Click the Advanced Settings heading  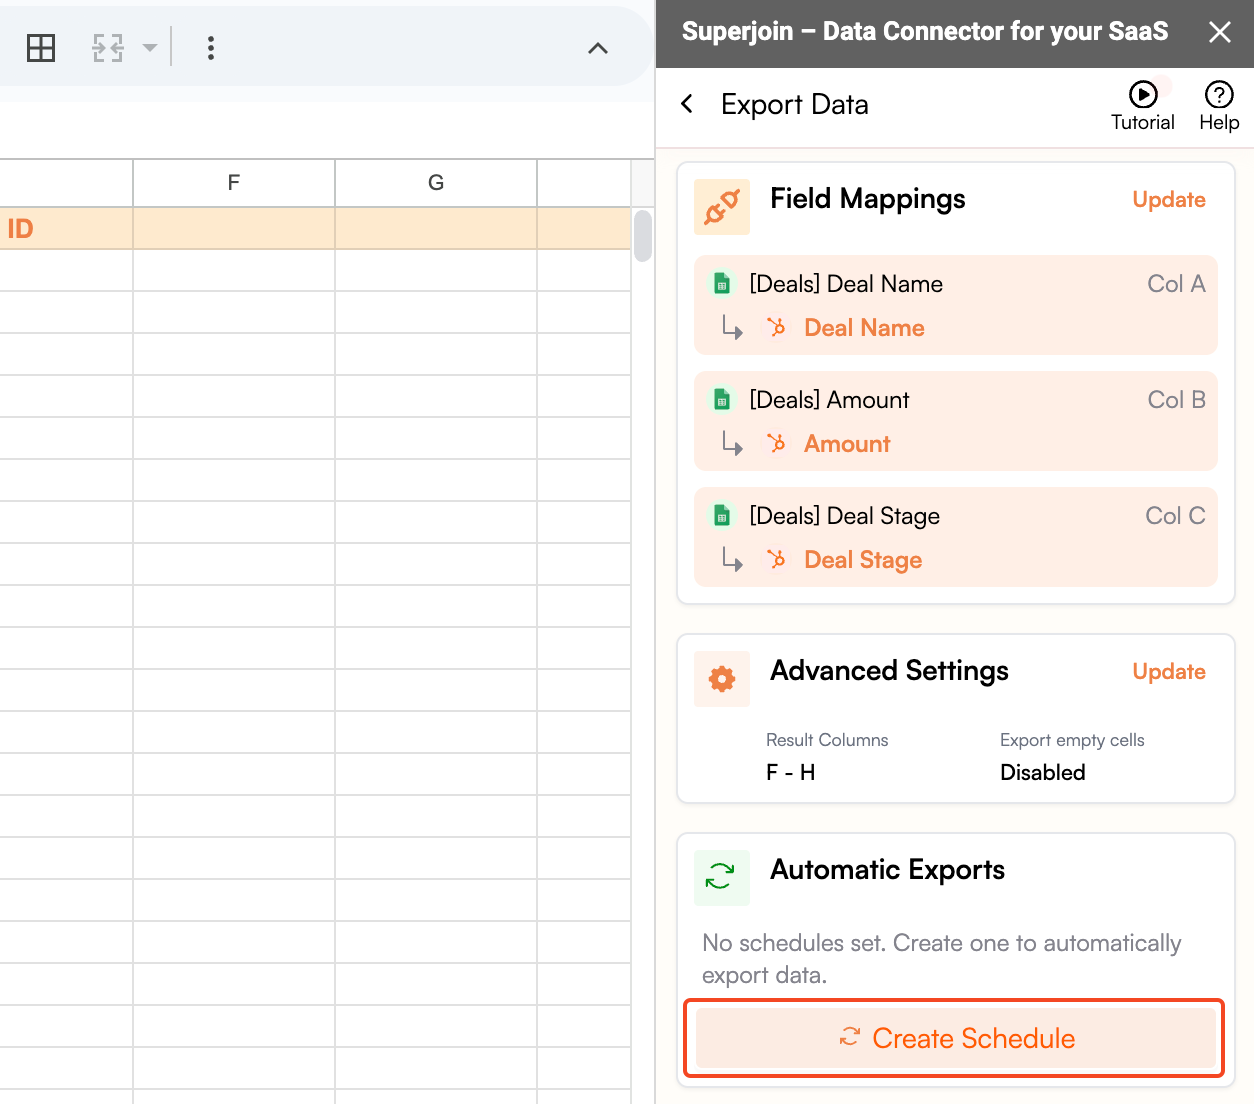tap(889, 671)
